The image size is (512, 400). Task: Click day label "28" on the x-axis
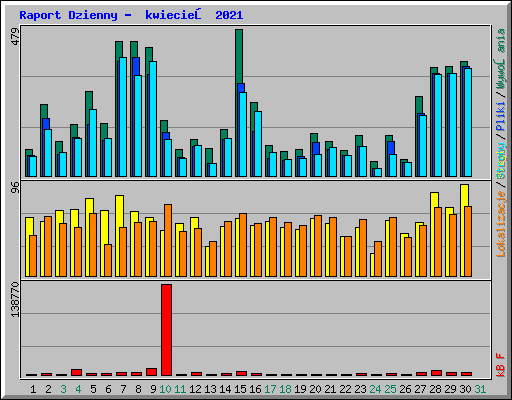click(435, 389)
